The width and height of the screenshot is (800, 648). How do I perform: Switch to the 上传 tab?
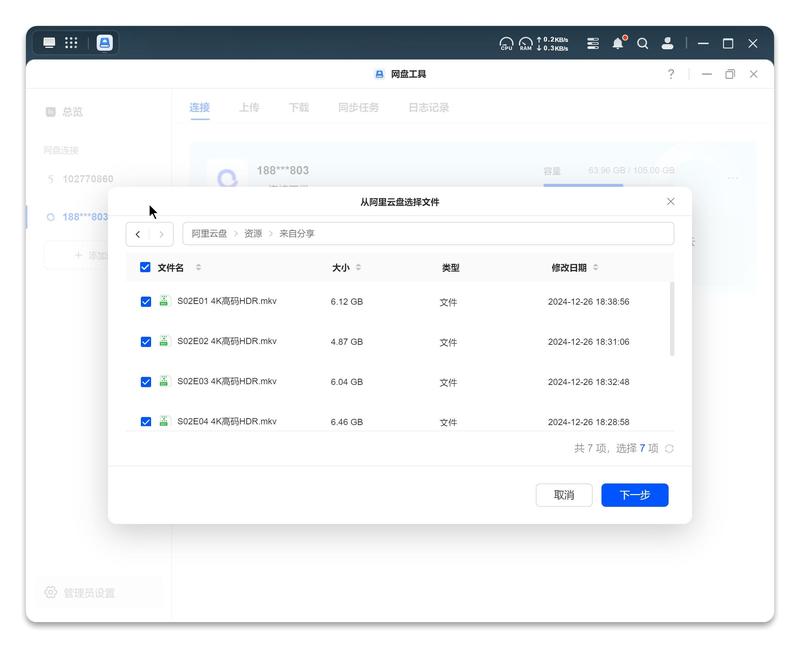249,107
